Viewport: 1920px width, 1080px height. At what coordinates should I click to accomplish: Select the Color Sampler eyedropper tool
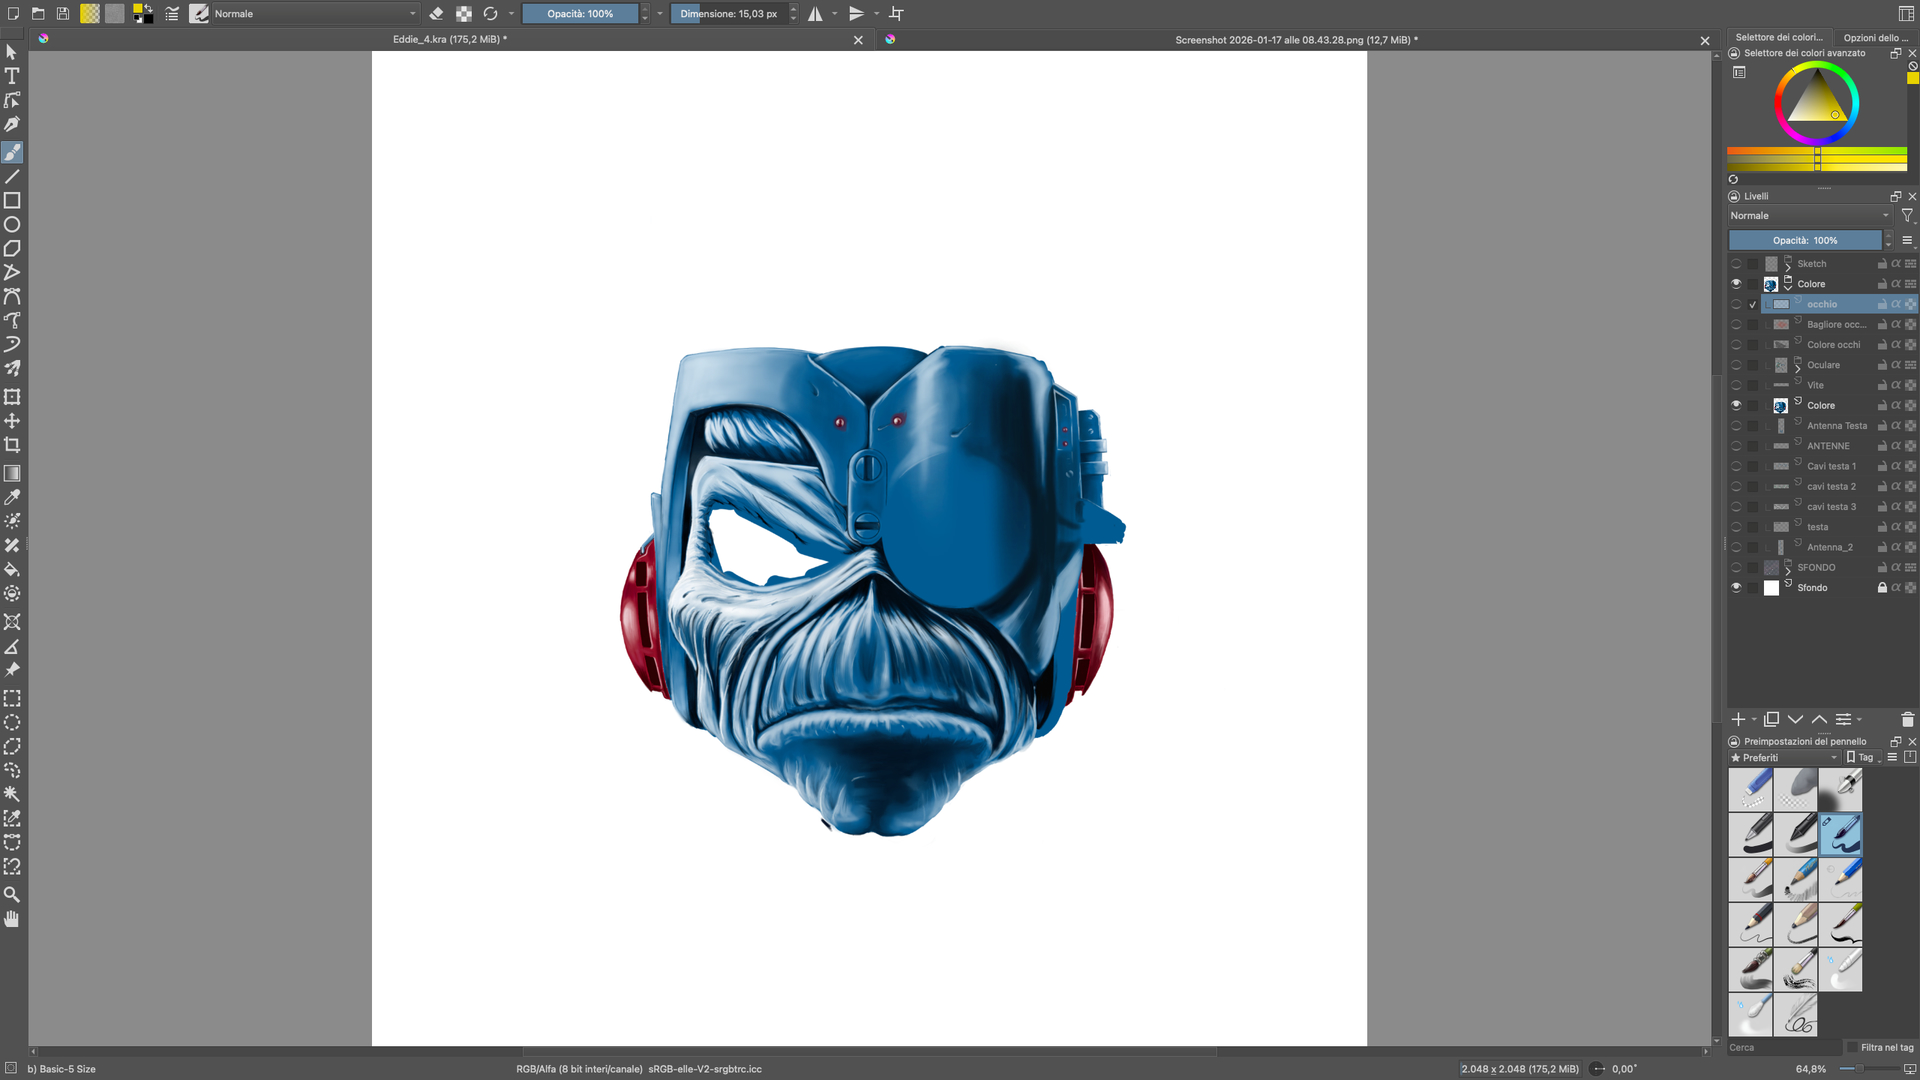(x=12, y=497)
